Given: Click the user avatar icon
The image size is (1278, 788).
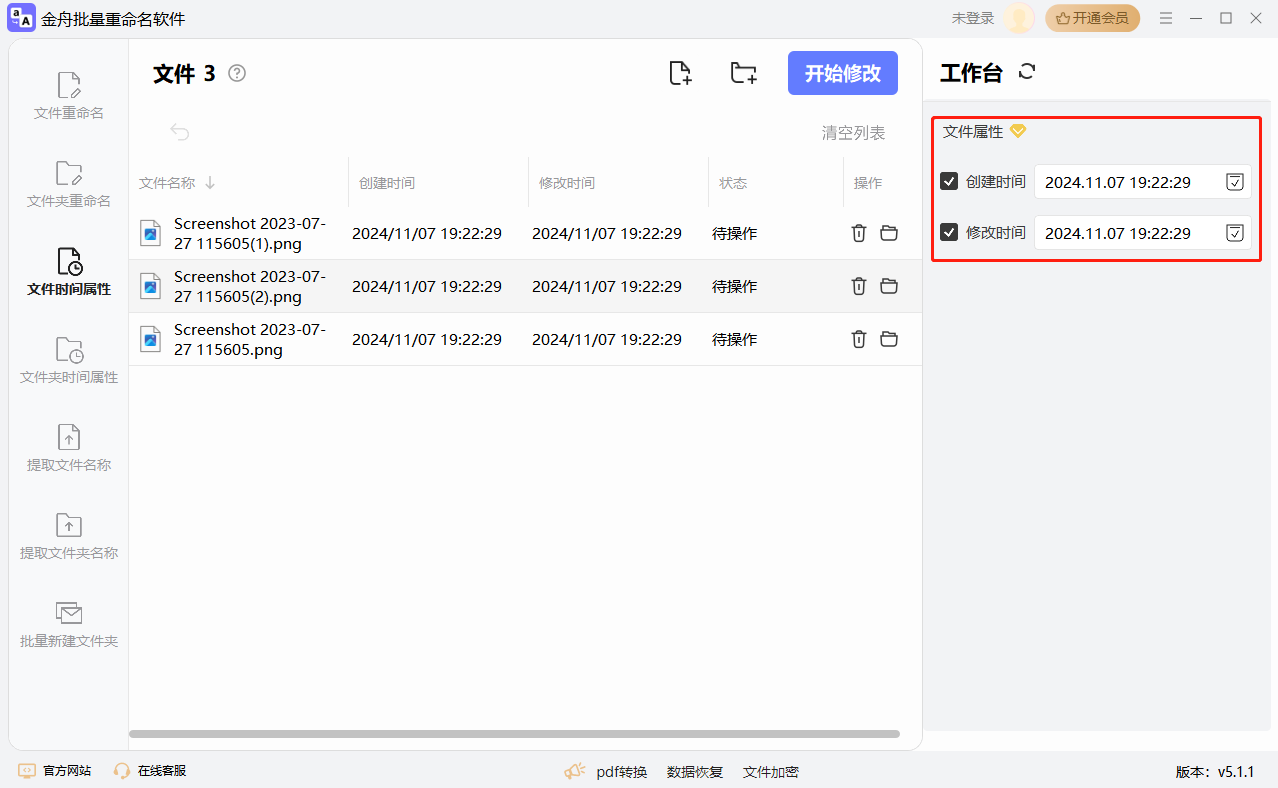Looking at the screenshot, I should point(1020,18).
